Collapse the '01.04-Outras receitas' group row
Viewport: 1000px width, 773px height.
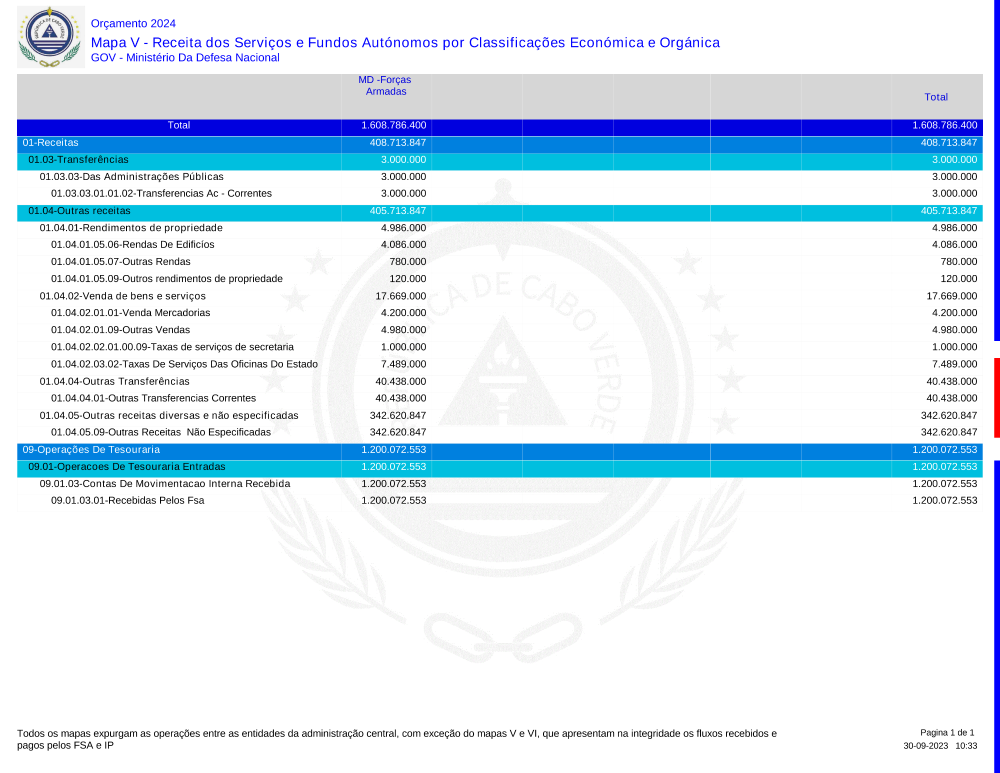(79, 211)
